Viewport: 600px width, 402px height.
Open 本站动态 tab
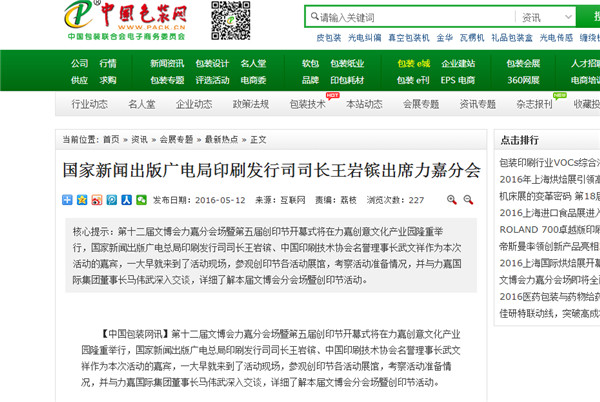pos(364,104)
